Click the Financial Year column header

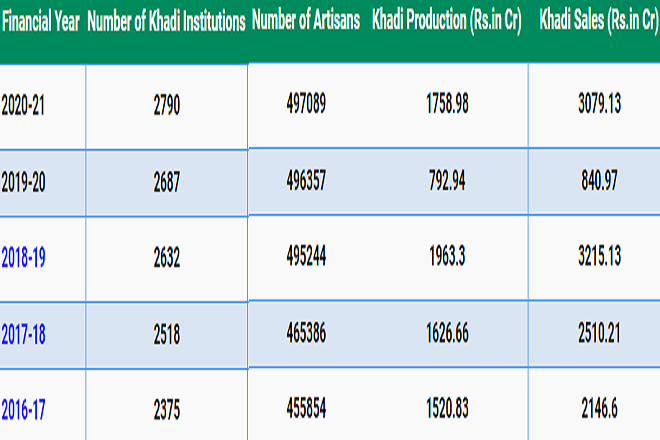pyautogui.click(x=41, y=22)
